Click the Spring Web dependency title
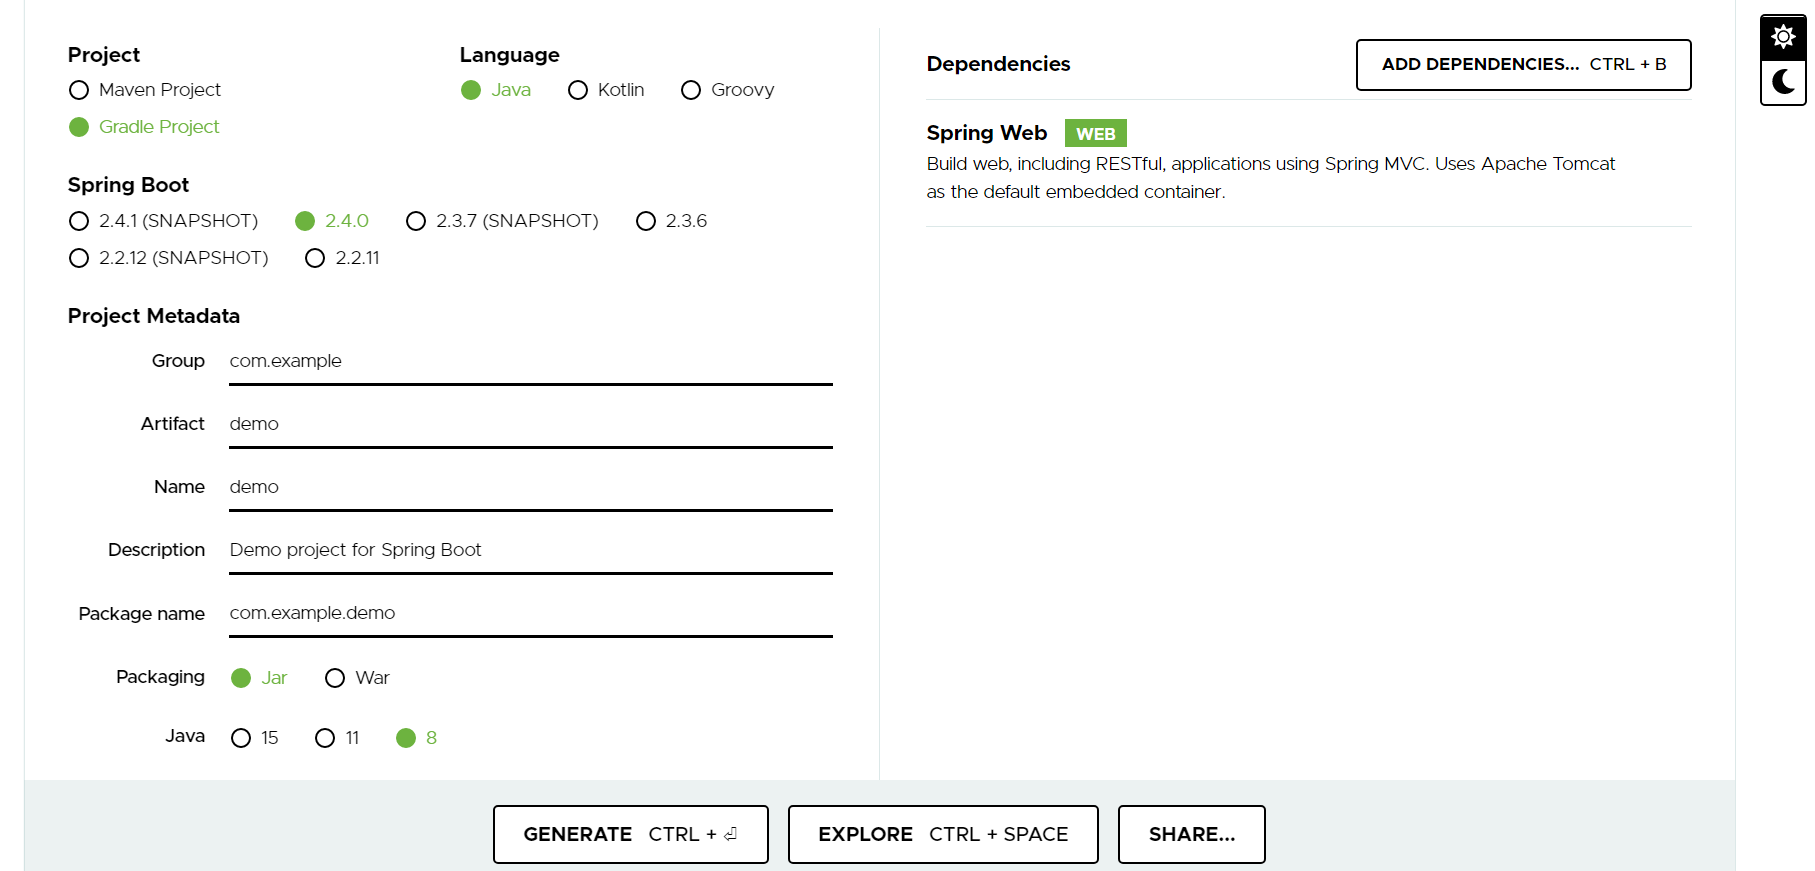The height and width of the screenshot is (871, 1815). point(986,133)
